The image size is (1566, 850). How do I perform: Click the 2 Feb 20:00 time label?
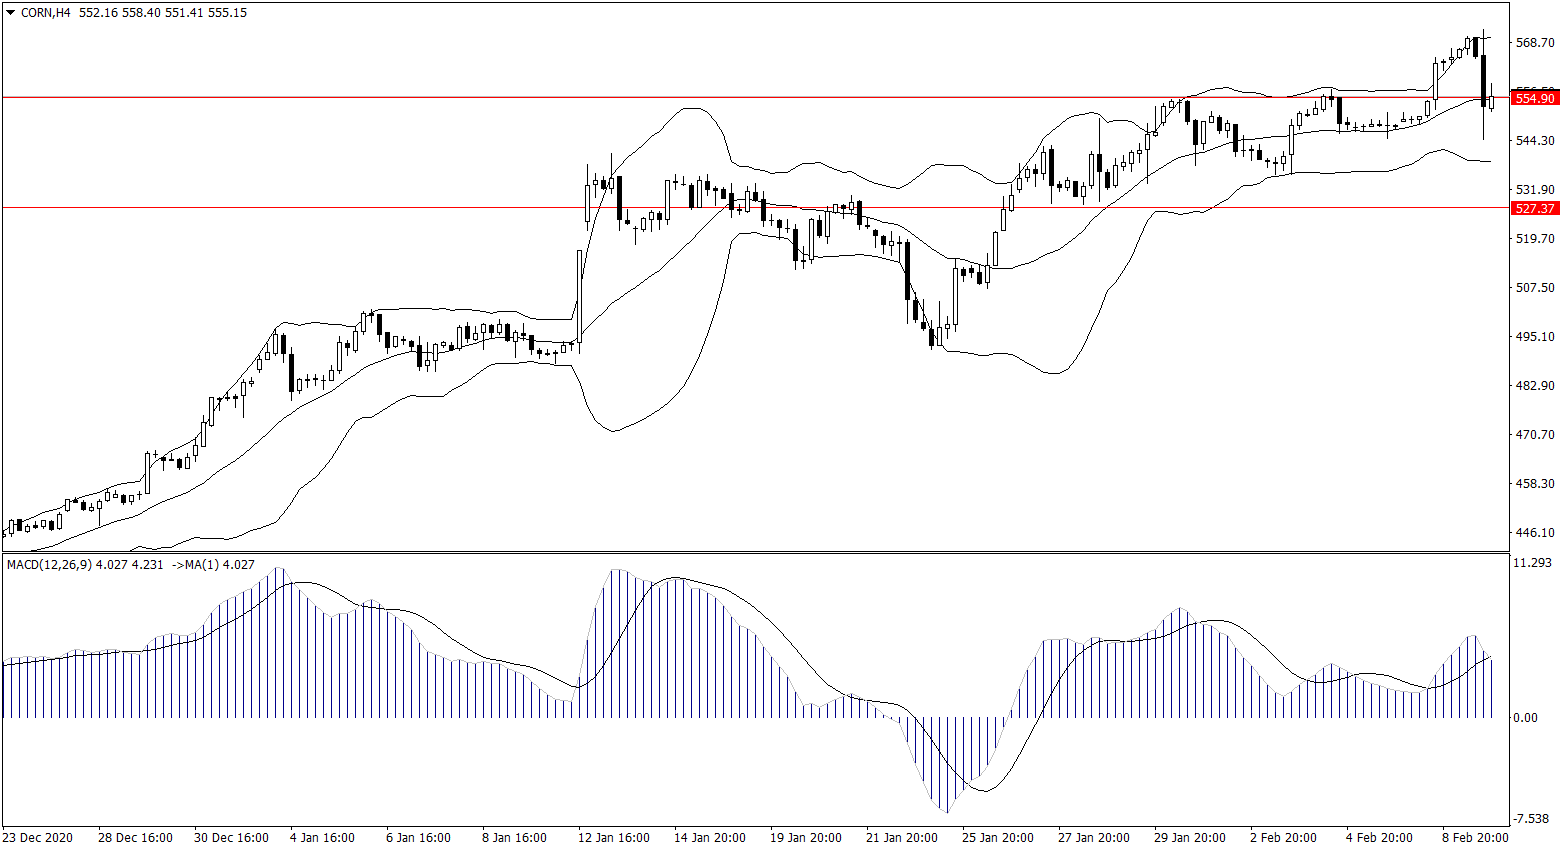coord(1284,838)
